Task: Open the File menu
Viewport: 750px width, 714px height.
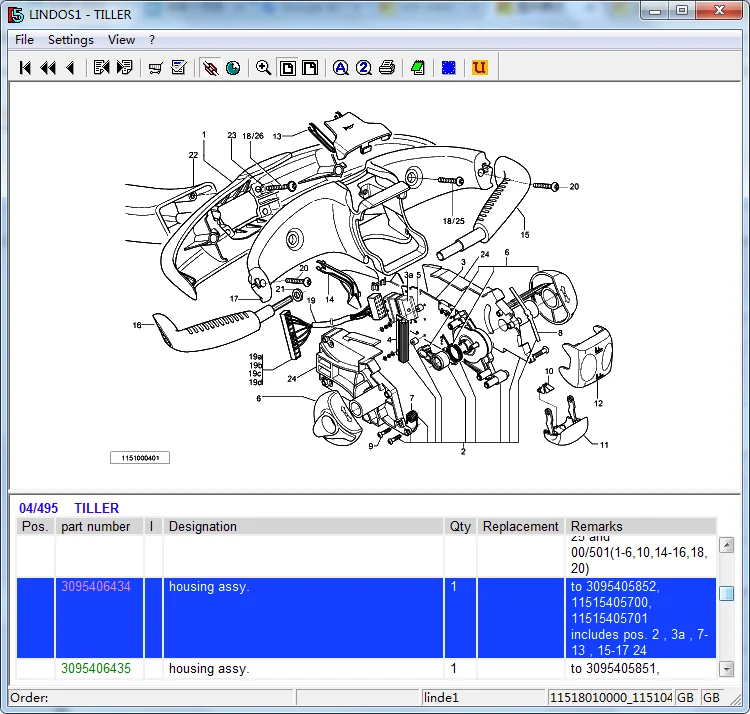Action: click(x=24, y=40)
